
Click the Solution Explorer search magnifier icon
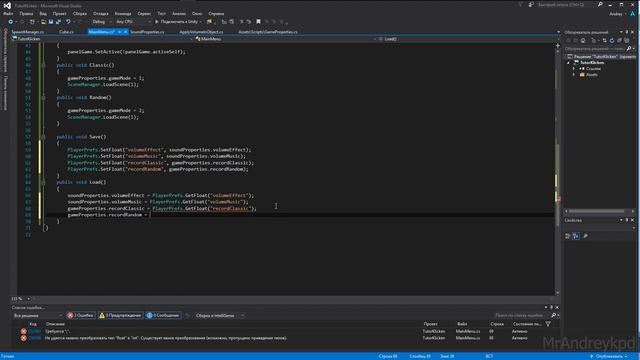click(x=629, y=49)
